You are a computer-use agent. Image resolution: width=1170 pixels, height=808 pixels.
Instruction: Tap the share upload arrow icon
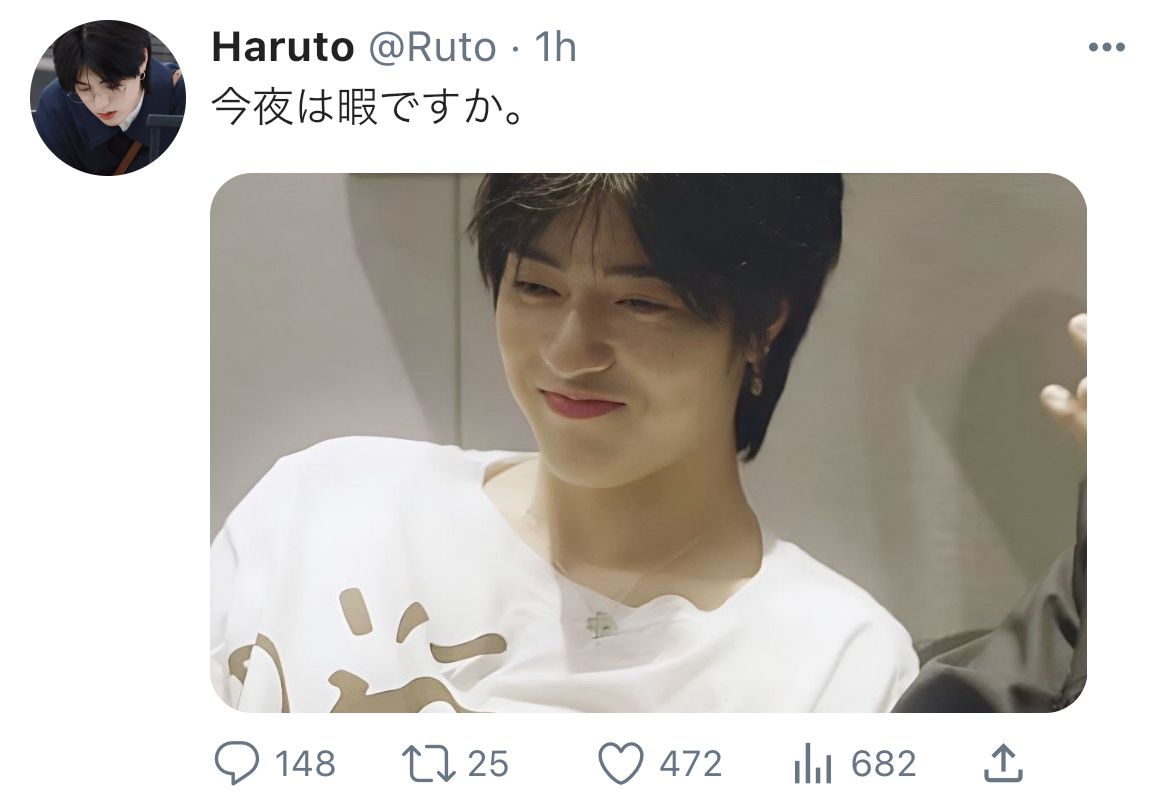tap(1003, 762)
